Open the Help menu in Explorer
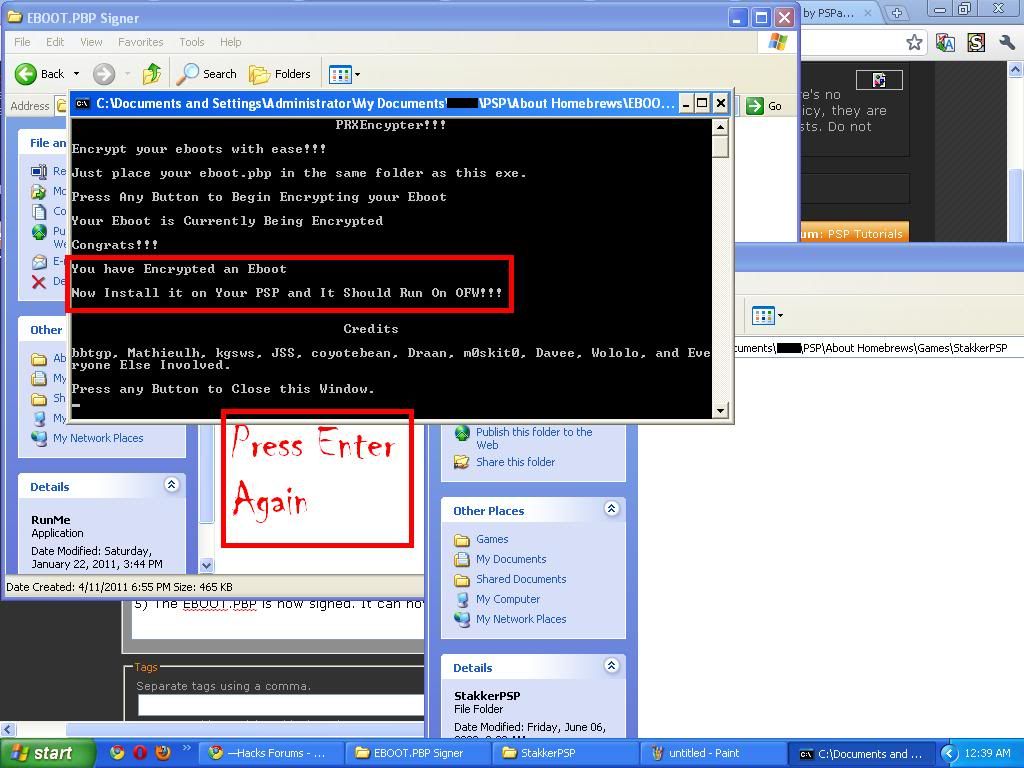Image resolution: width=1024 pixels, height=768 pixels. 231,42
